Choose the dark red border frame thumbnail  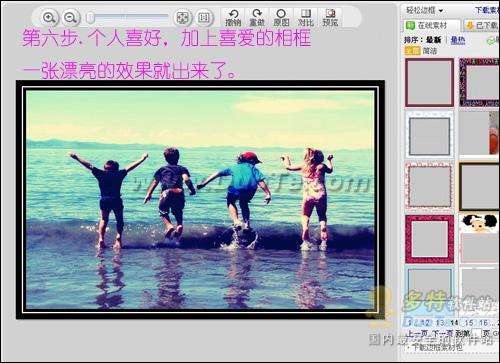pyautogui.click(x=429, y=82)
